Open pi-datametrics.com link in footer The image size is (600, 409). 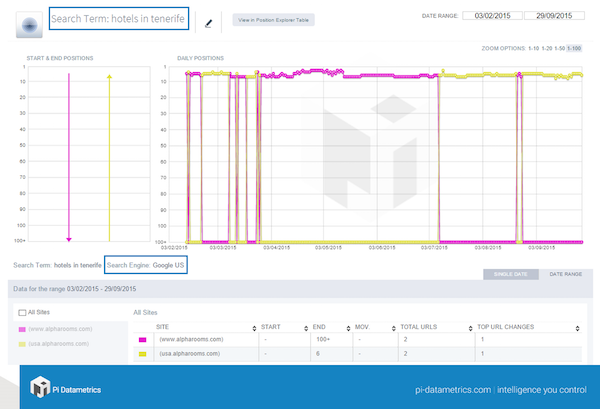click(453, 390)
